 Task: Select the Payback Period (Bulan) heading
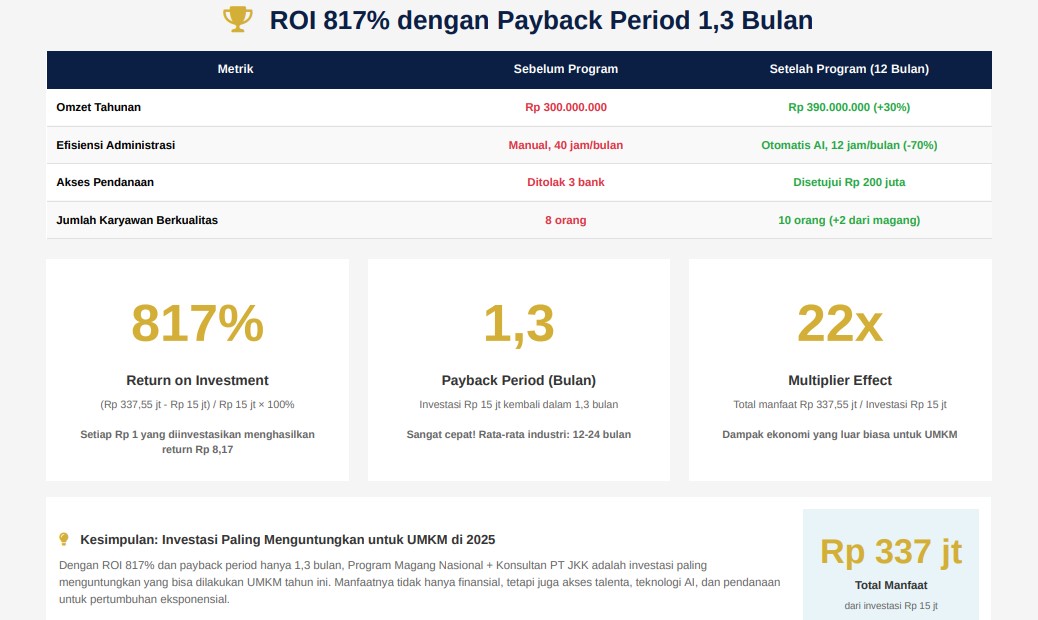(518, 380)
